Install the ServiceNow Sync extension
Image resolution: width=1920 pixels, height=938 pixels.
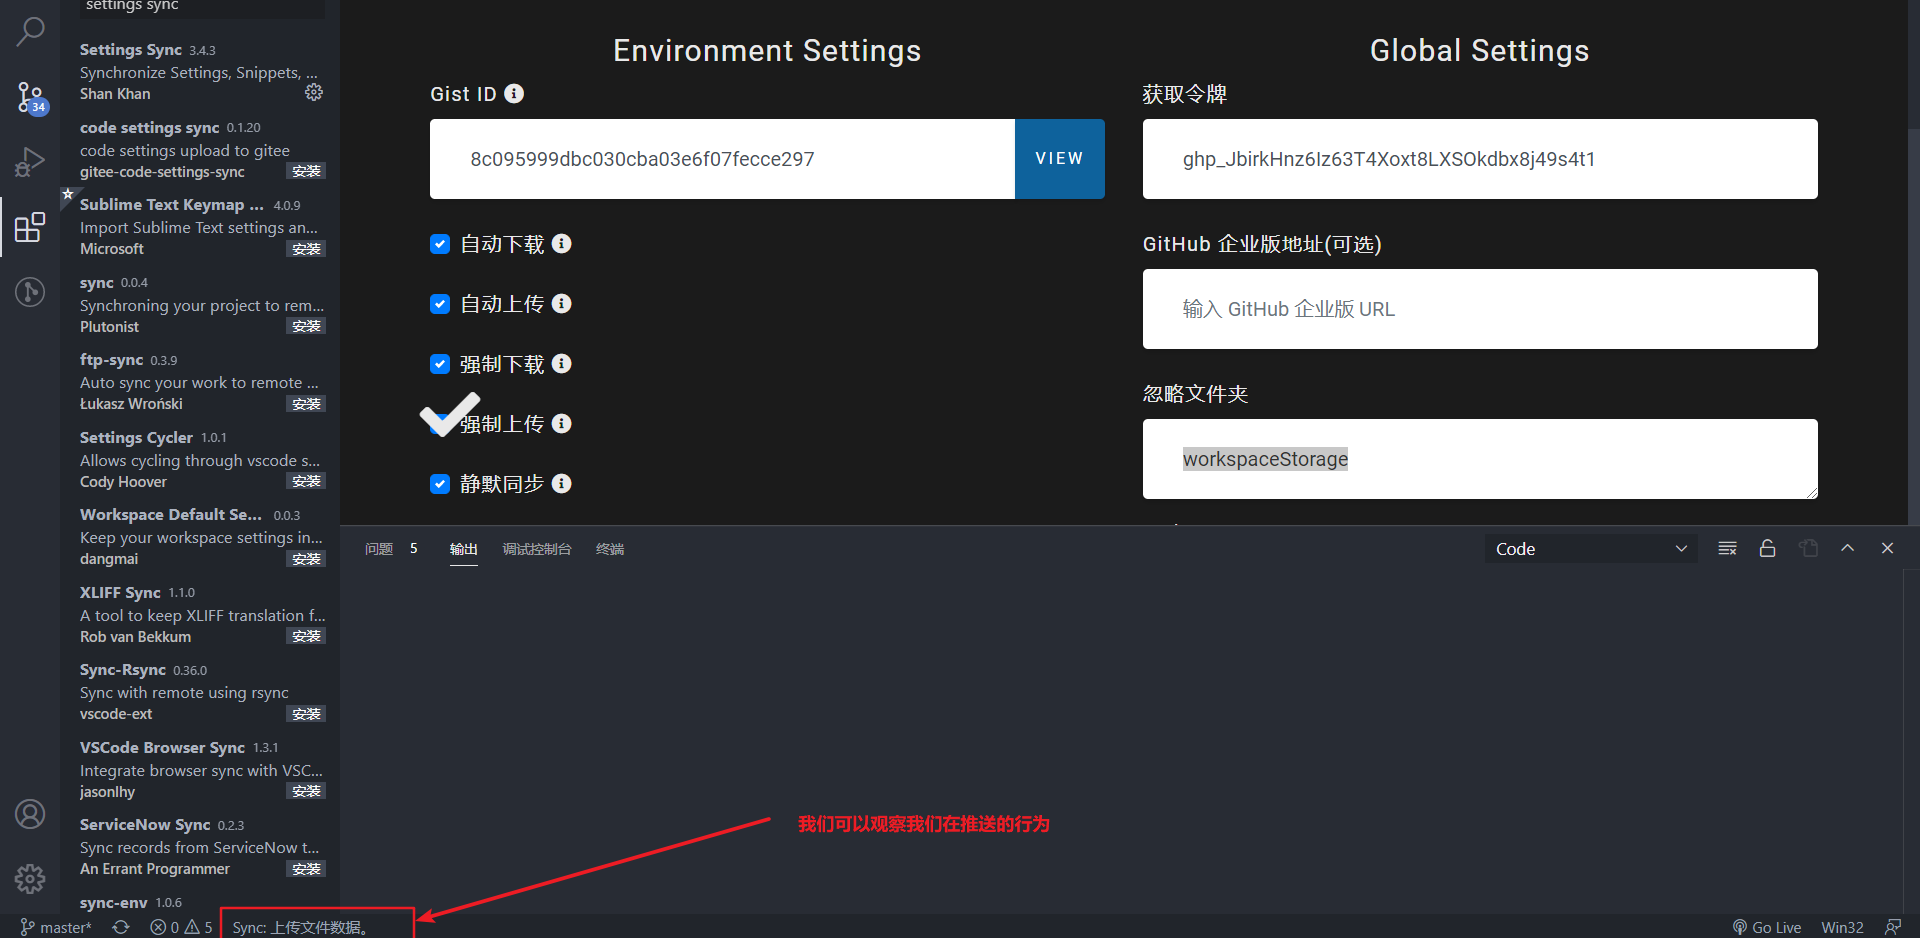coord(307,869)
